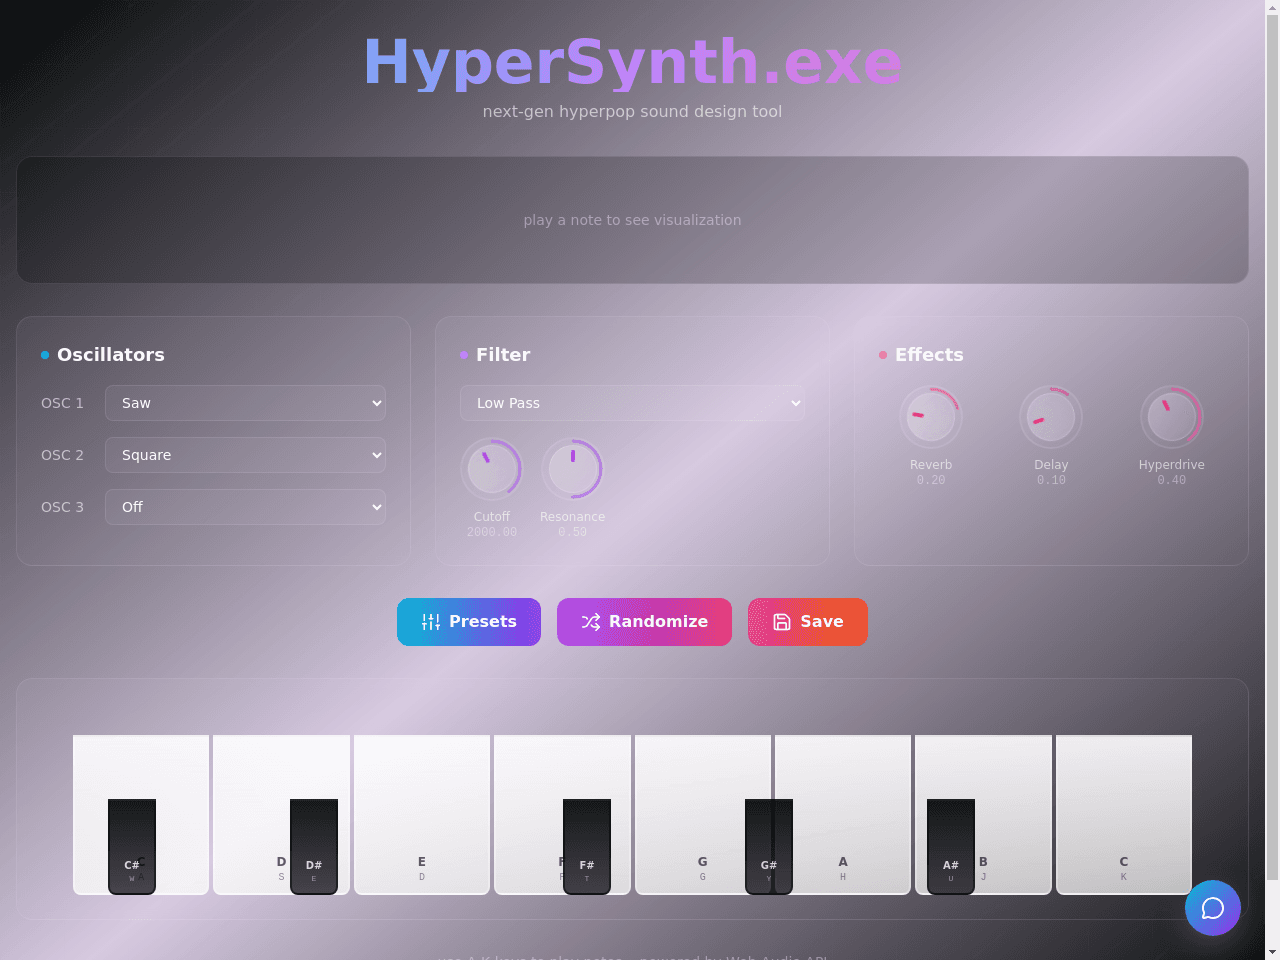Viewport: 1280px width, 960px height.
Task: Click the Delay knob
Action: pyautogui.click(x=1051, y=417)
